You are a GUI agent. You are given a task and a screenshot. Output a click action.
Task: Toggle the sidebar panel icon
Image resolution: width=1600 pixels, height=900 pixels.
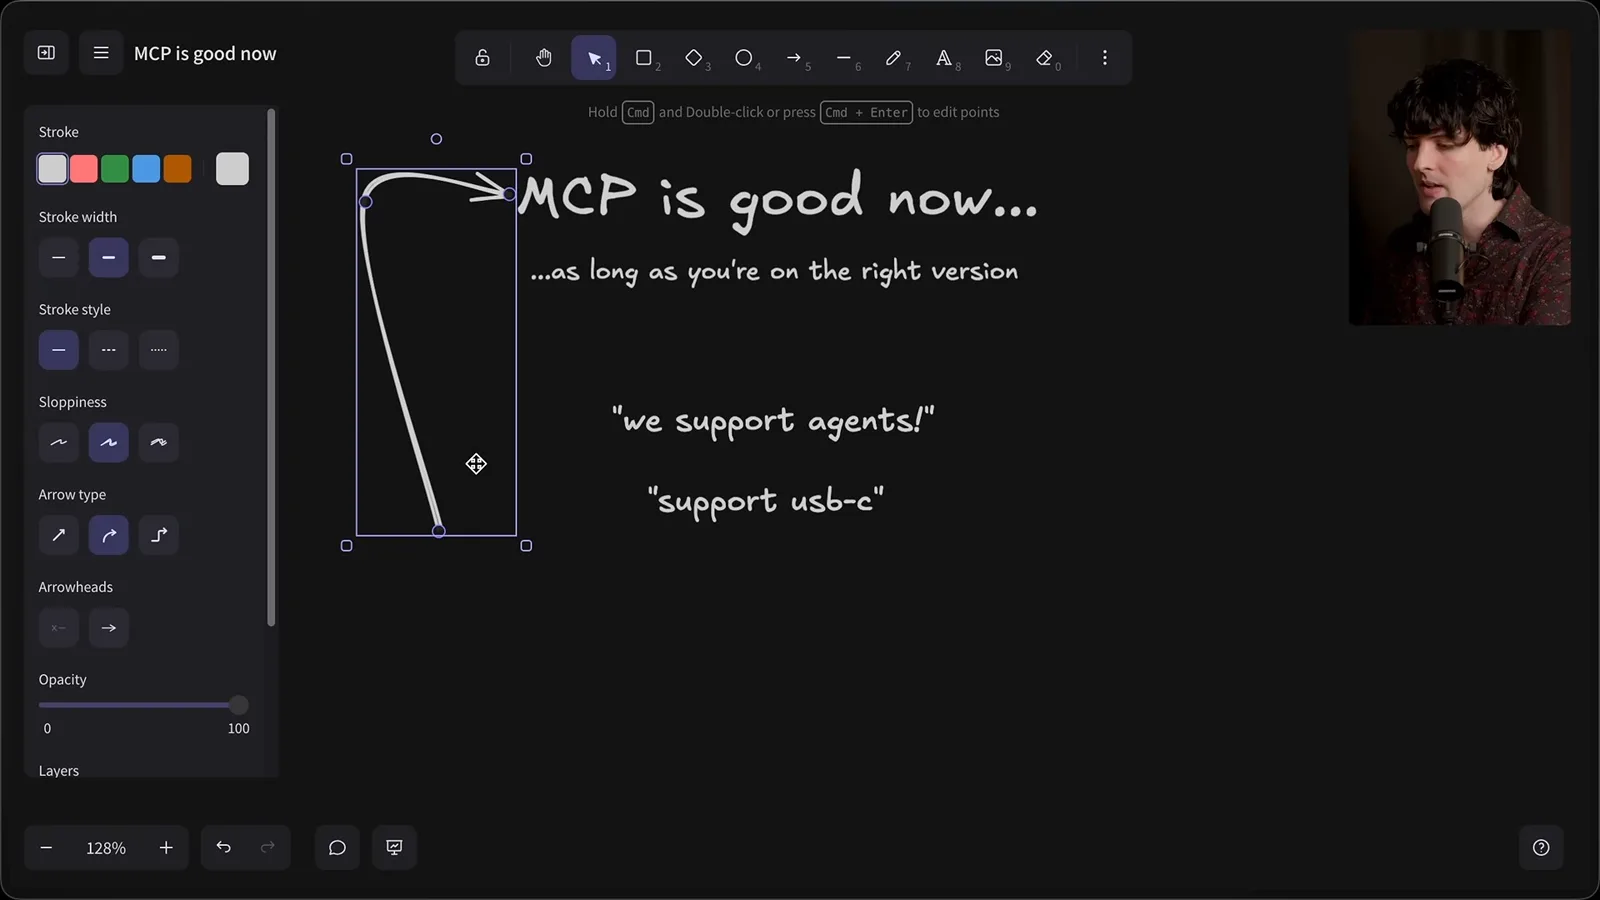46,53
